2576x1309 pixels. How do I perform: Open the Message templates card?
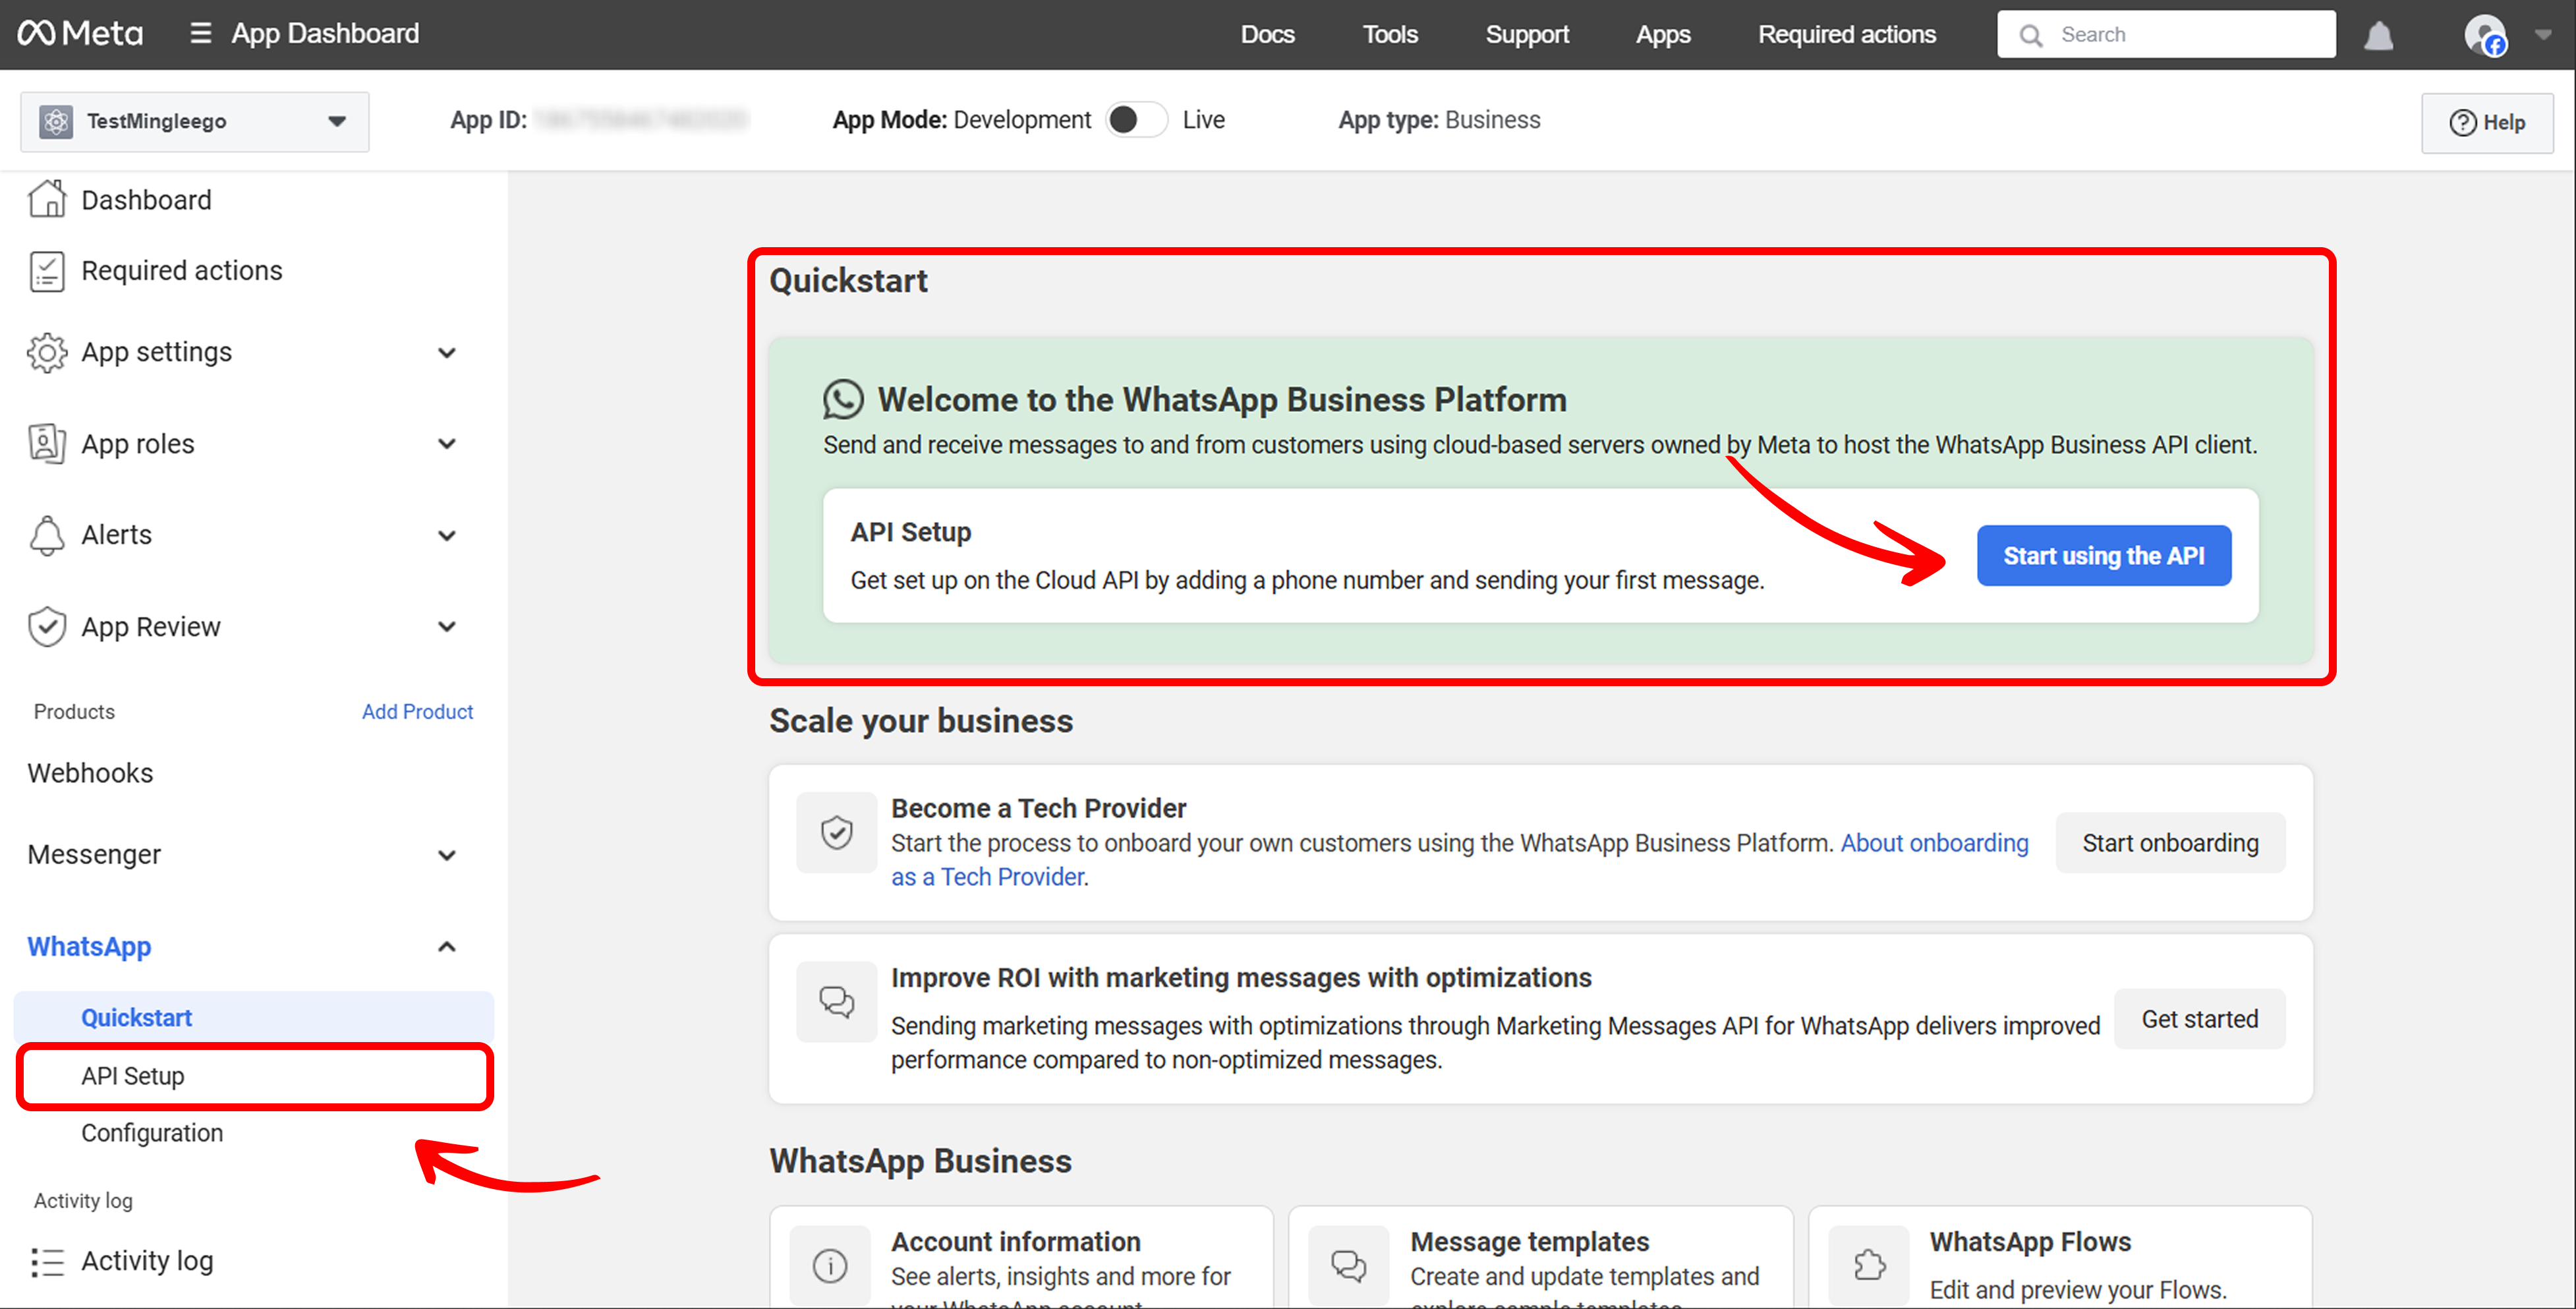1541,1258
